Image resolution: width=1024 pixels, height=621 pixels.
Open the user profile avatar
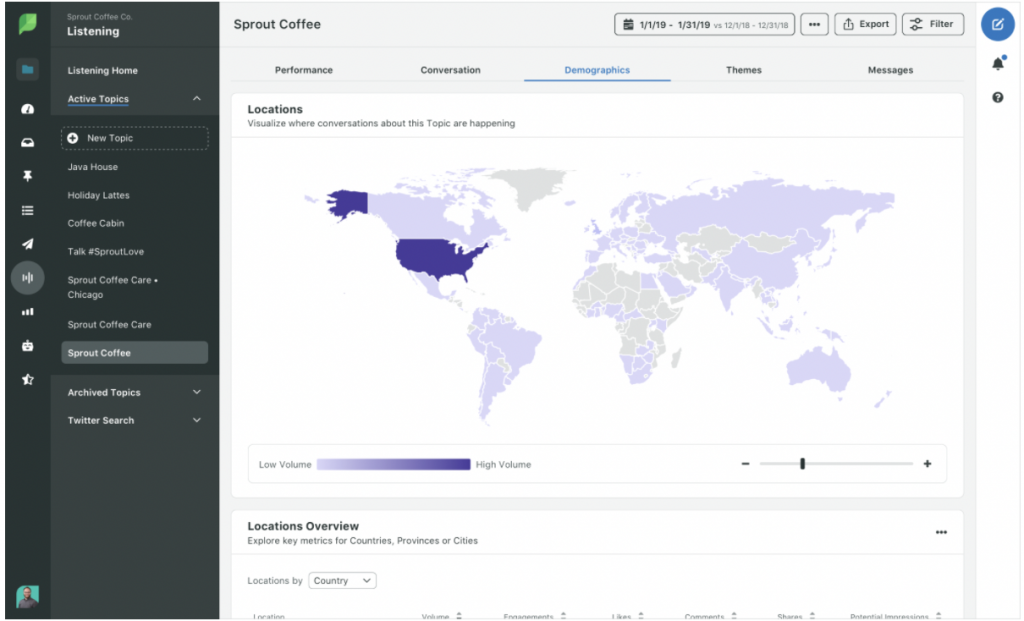click(x=27, y=596)
